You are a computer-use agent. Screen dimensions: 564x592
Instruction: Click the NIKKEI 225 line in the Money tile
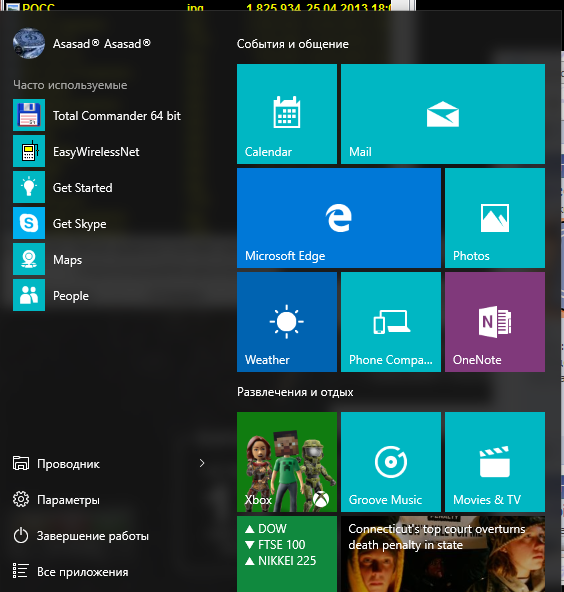click(280, 561)
